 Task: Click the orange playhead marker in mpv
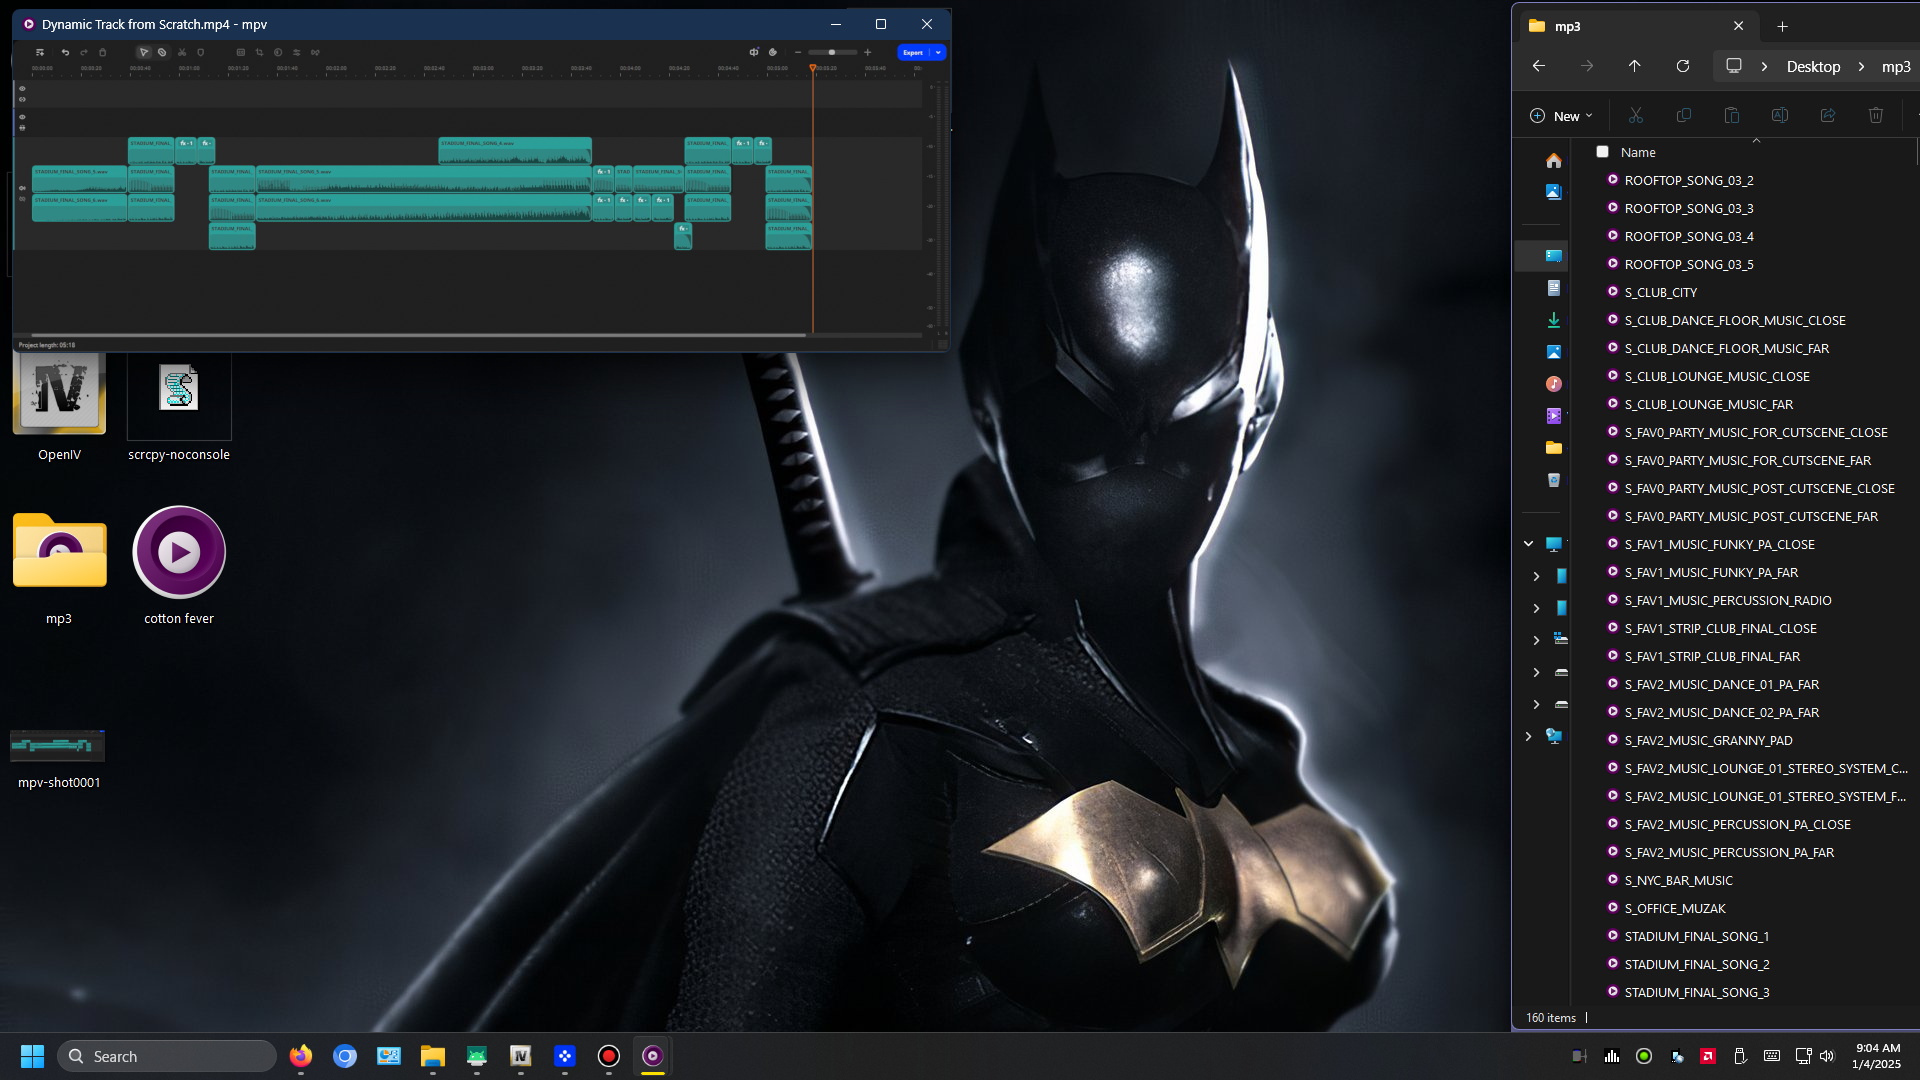[813, 68]
